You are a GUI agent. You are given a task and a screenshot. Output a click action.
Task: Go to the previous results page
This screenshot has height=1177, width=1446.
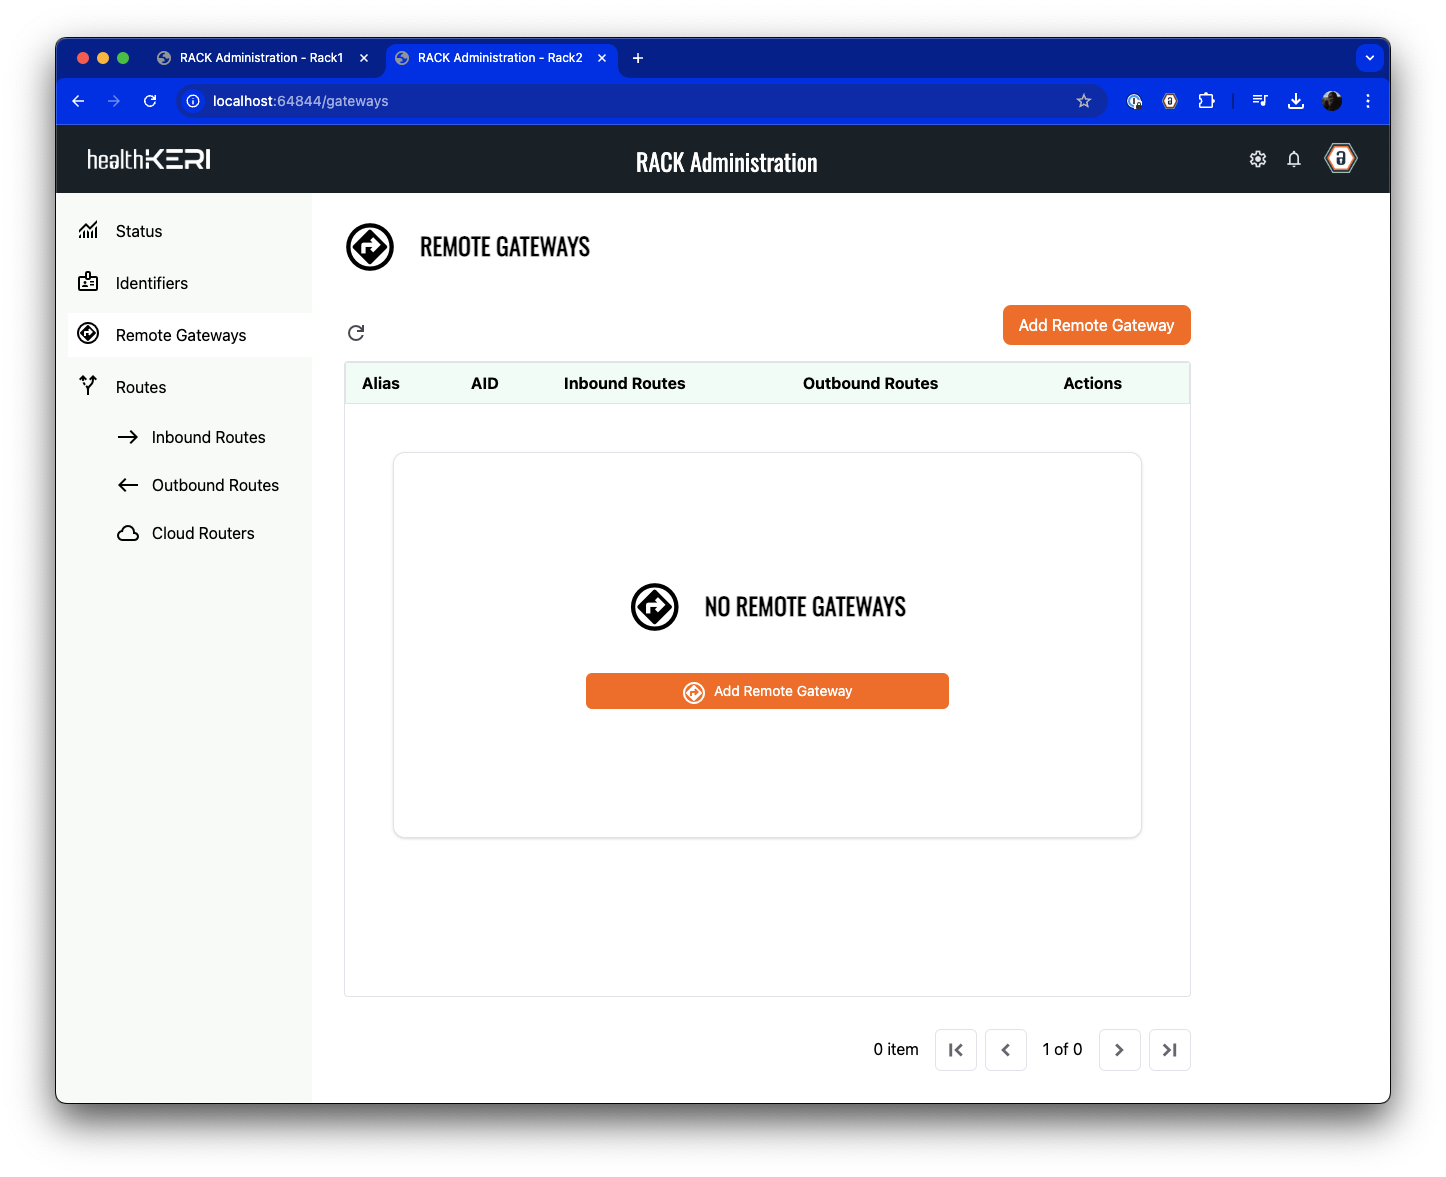[x=1006, y=1049]
